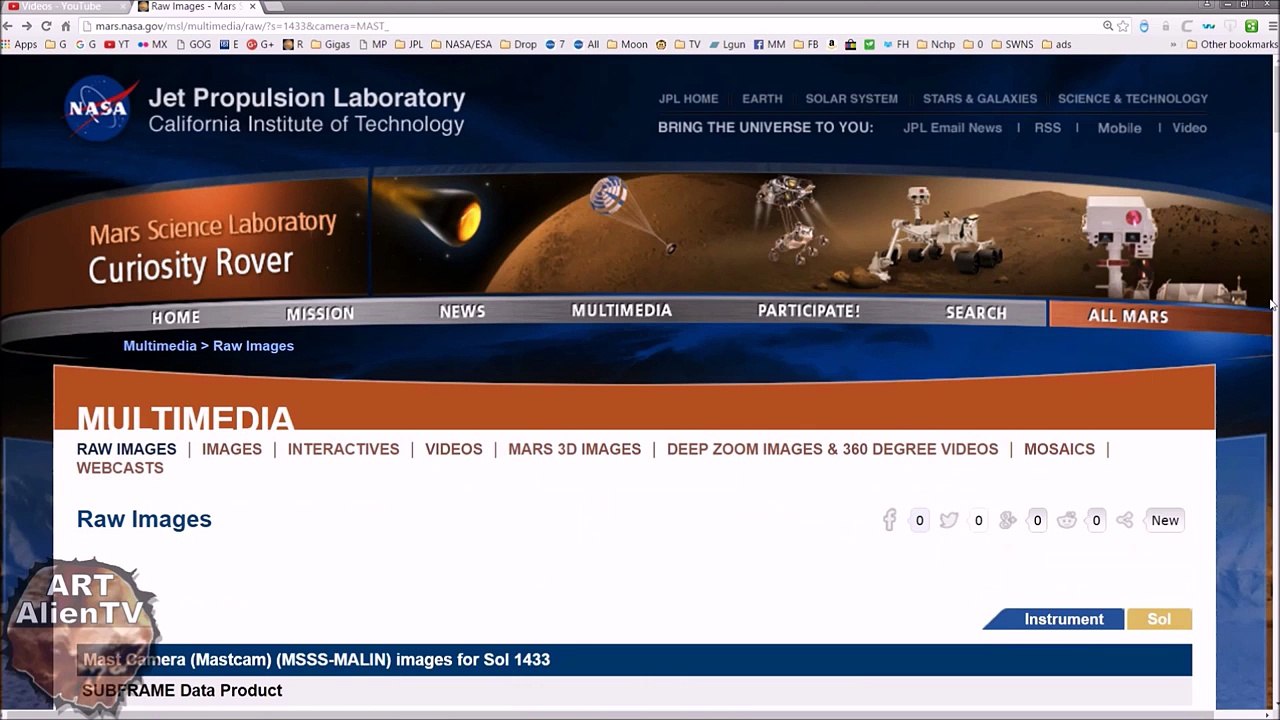Share page on Twitter
Viewport: 1280px width, 720px height.
(x=949, y=520)
